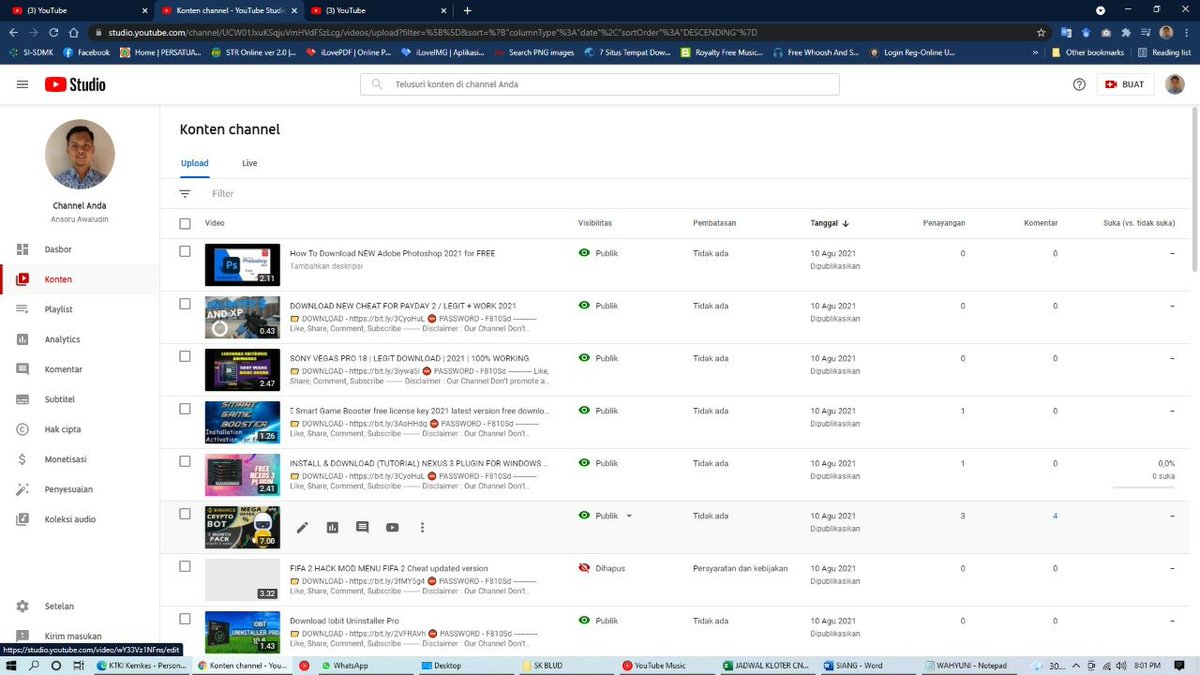Image resolution: width=1200 pixels, height=675 pixels.
Task: Click the Monetisasi dollar icon
Action: coord(22,459)
